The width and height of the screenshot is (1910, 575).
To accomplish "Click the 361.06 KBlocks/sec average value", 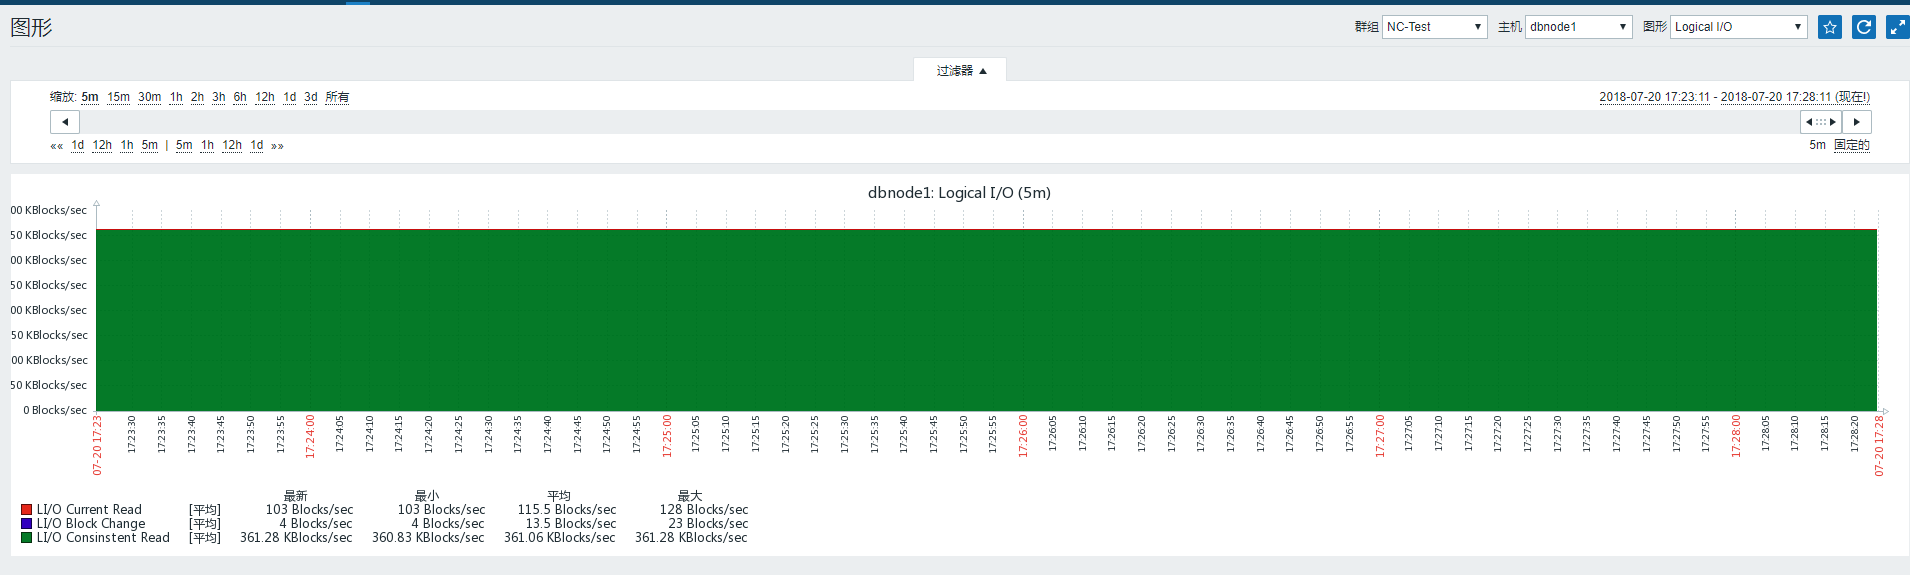I will [560, 538].
